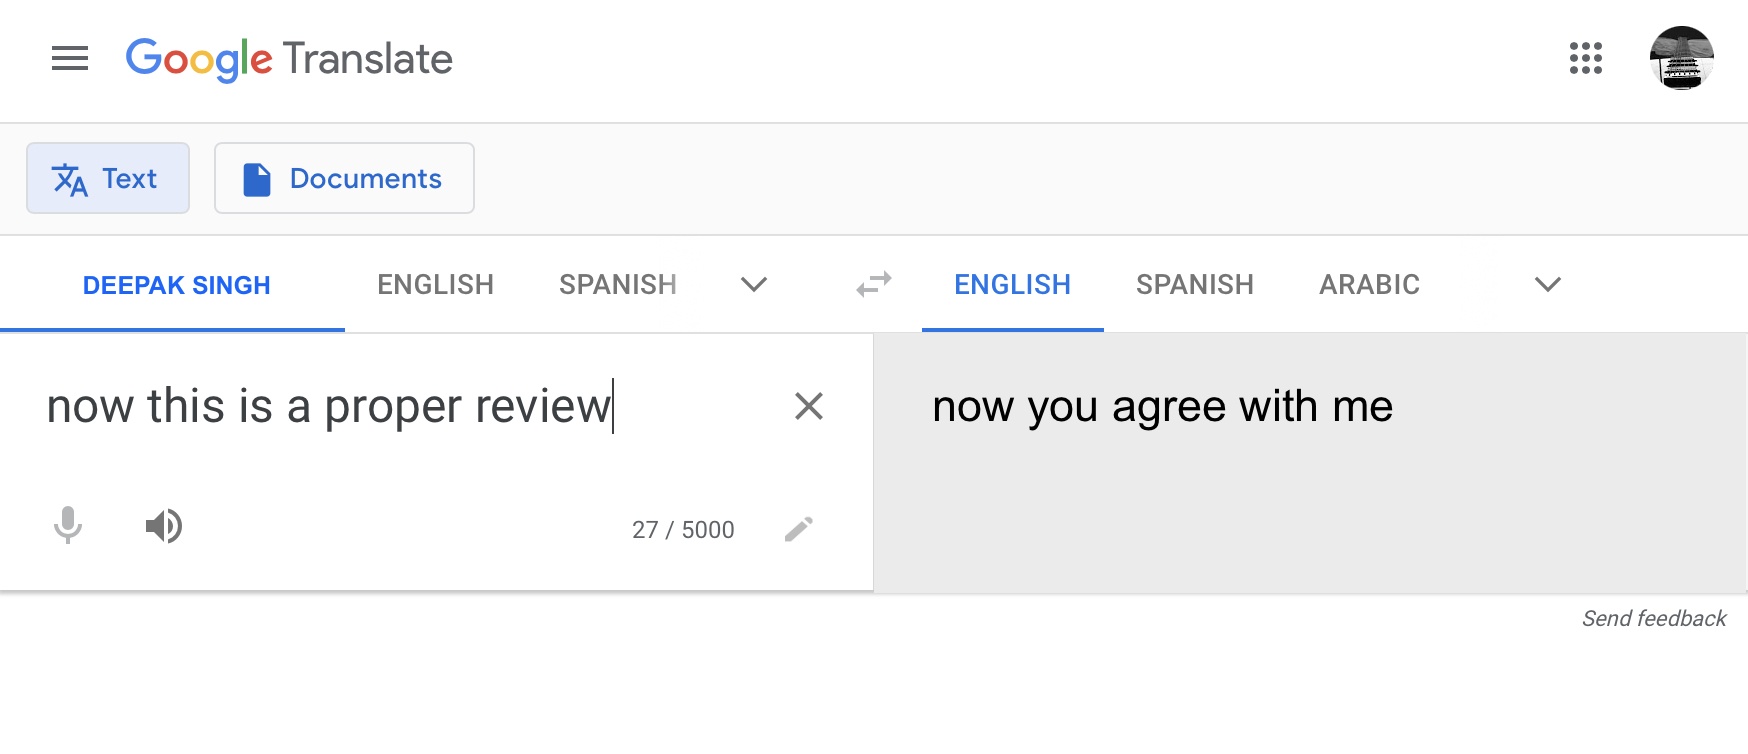Viewport: 1748px width, 754px height.
Task: Open the Google account profile picture
Action: pyautogui.click(x=1682, y=58)
